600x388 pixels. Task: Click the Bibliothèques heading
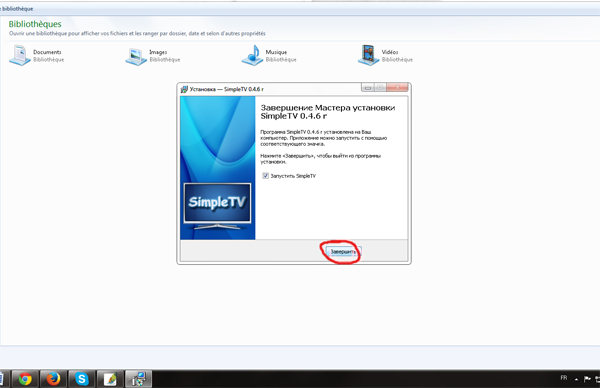click(x=35, y=24)
